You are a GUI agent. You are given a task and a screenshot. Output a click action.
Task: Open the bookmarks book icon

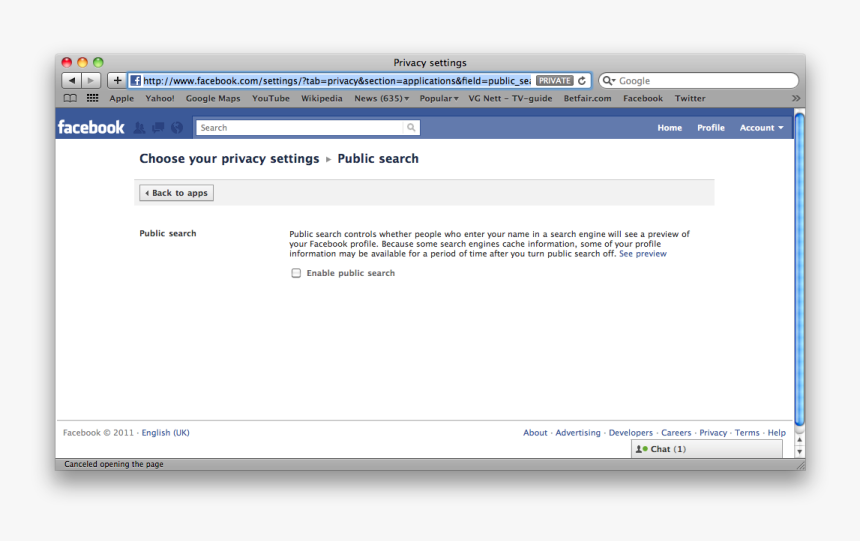pyautogui.click(x=70, y=98)
